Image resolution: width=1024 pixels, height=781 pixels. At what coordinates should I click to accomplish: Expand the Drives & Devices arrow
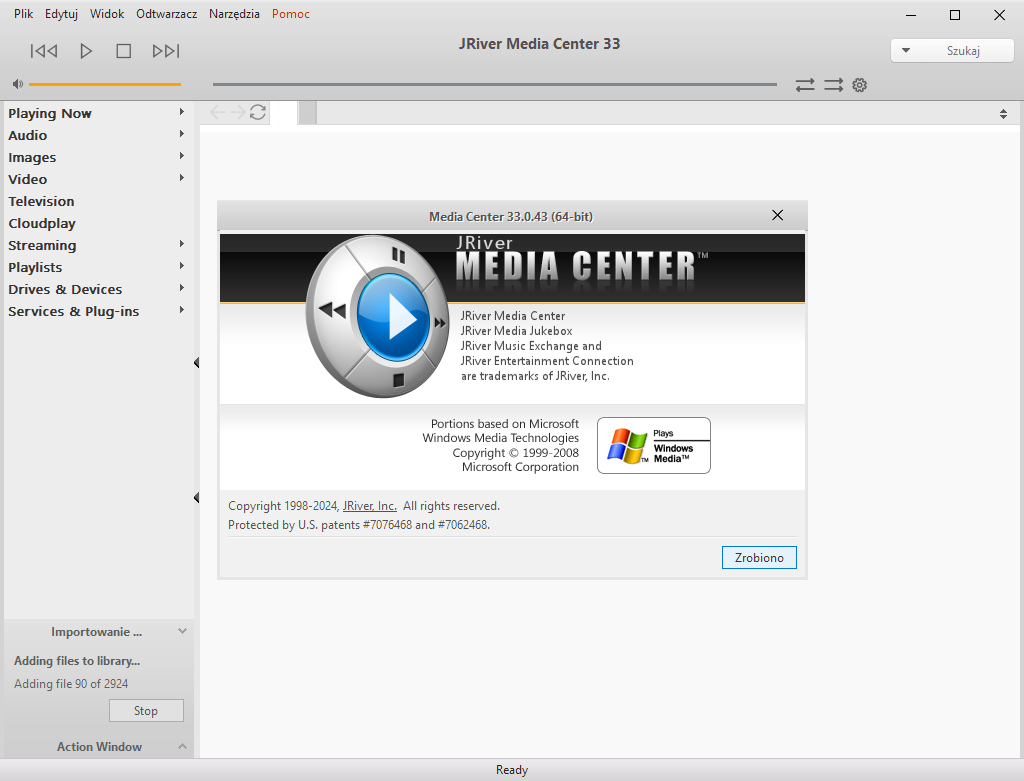182,288
